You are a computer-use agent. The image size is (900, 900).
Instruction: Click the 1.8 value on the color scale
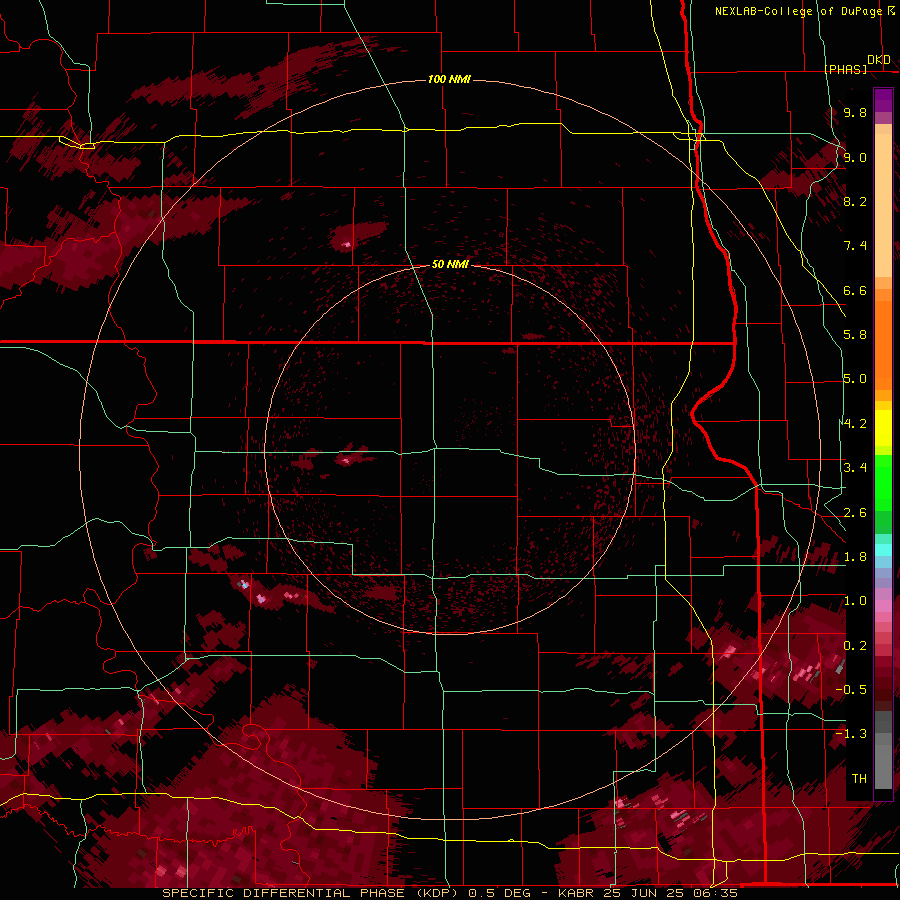coord(855,557)
